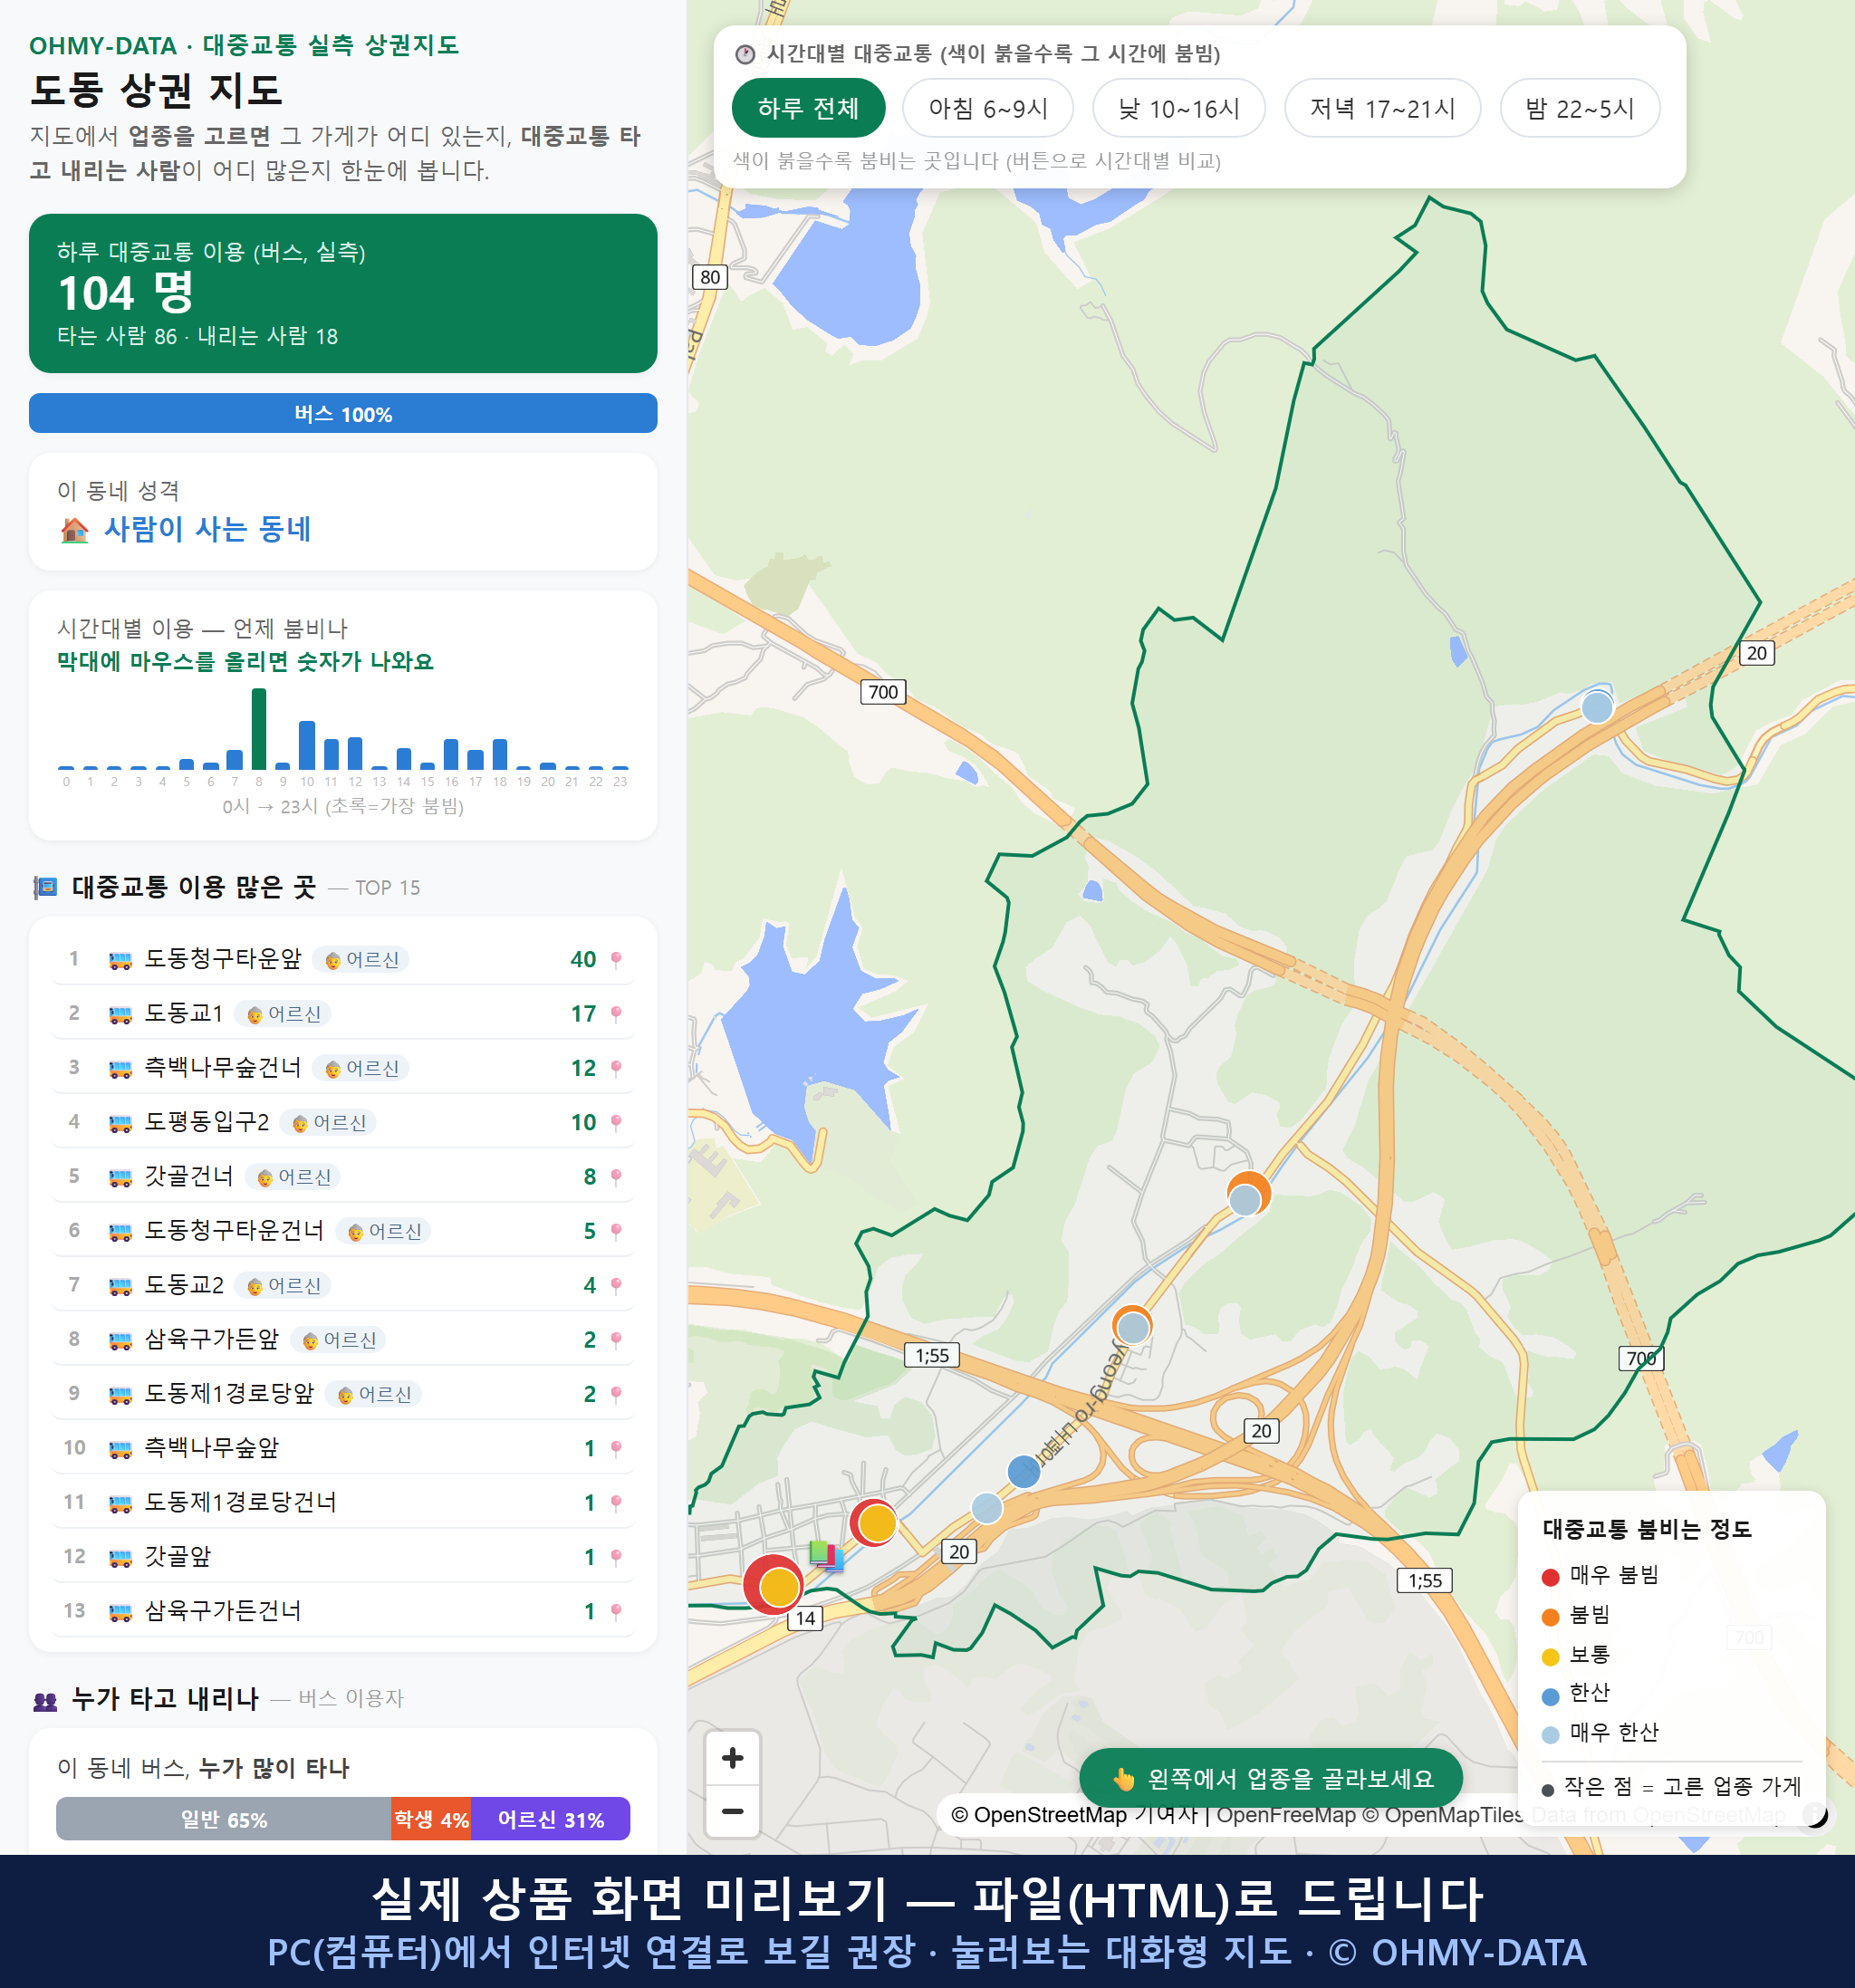Switch to the 낮 10~16시 time filter
This screenshot has width=1855, height=1988.
point(1178,108)
